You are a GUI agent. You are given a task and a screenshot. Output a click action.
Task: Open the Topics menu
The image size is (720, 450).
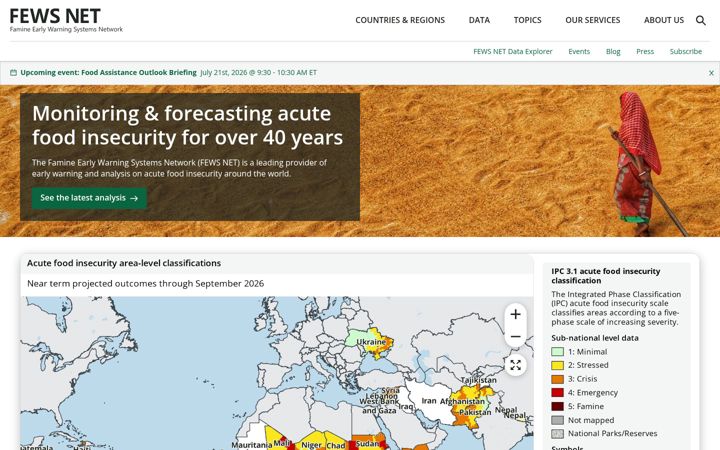coord(527,20)
